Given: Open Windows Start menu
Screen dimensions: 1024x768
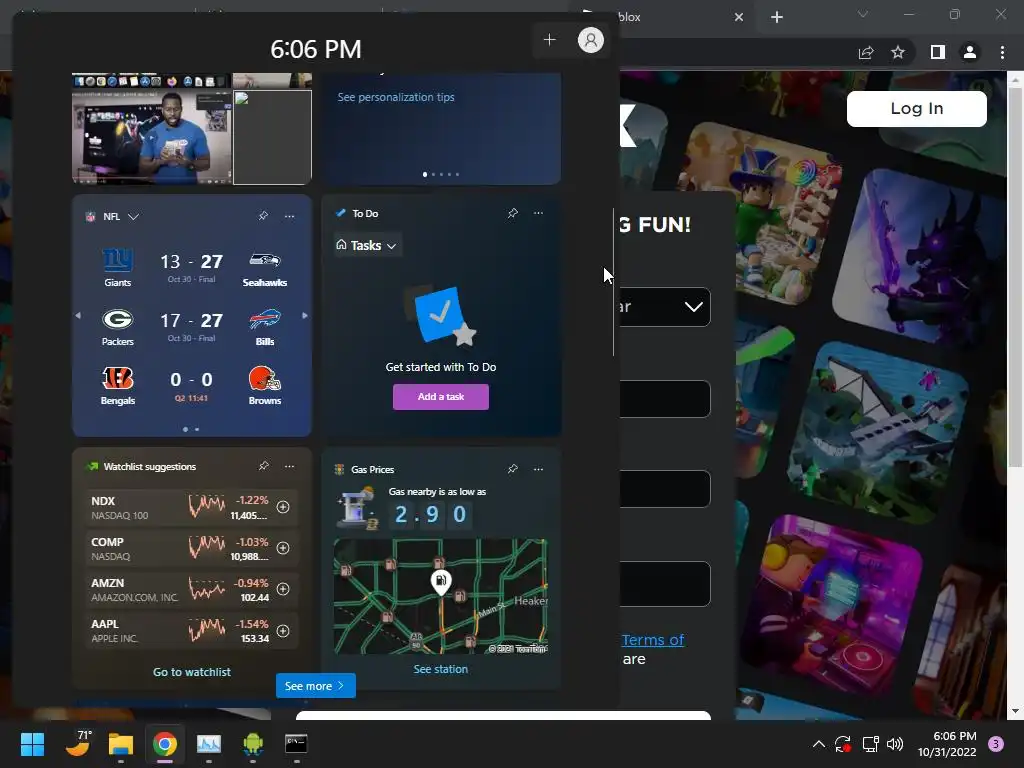Looking at the screenshot, I should (x=32, y=744).
